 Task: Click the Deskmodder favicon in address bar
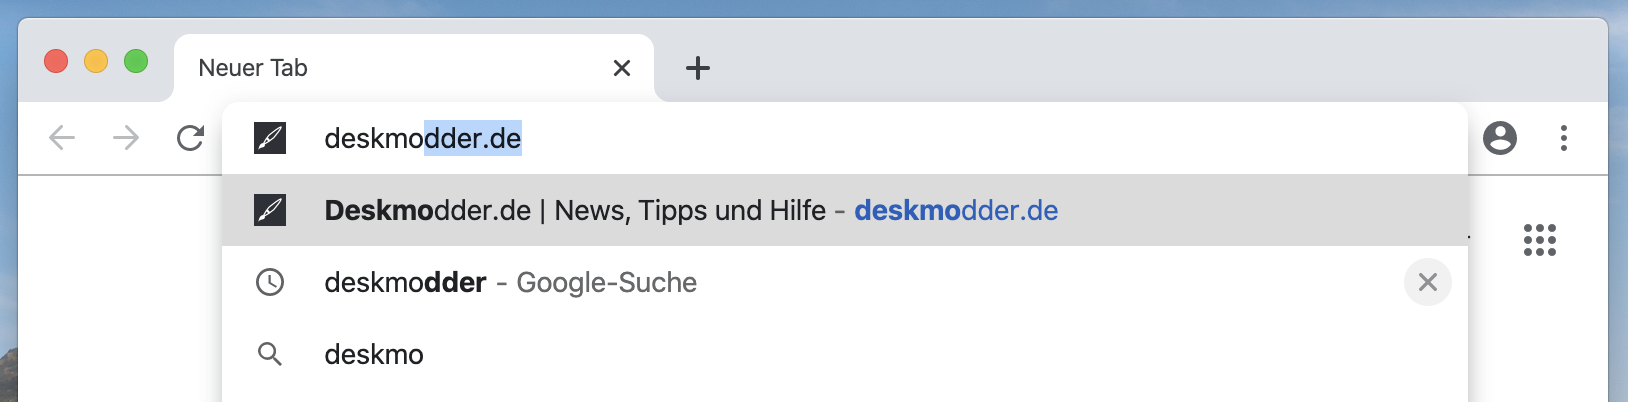(270, 138)
